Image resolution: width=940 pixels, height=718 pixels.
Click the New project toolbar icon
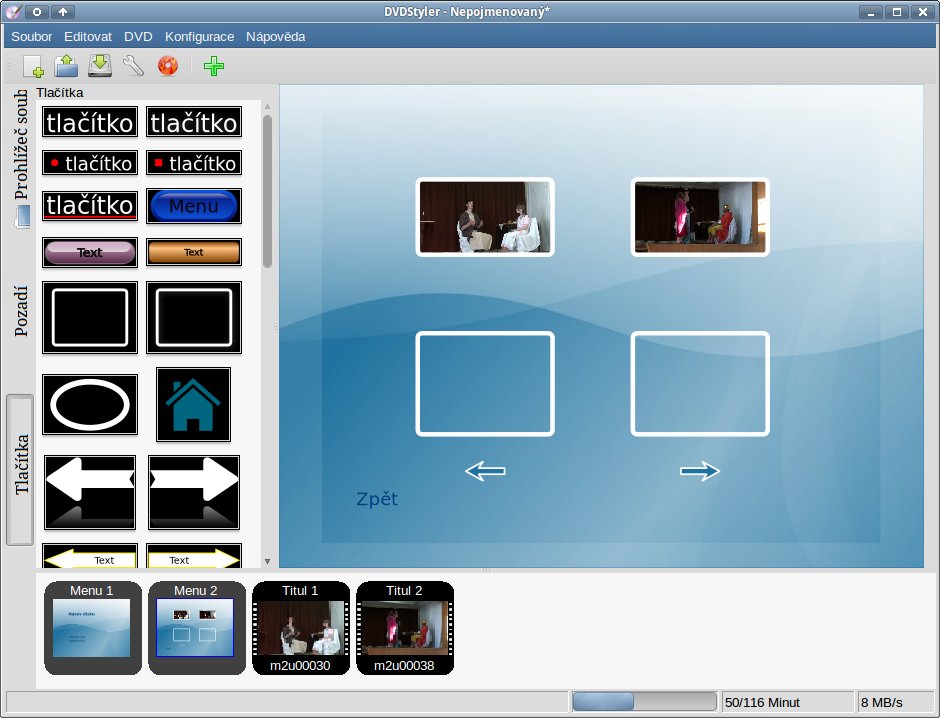[x=33, y=67]
